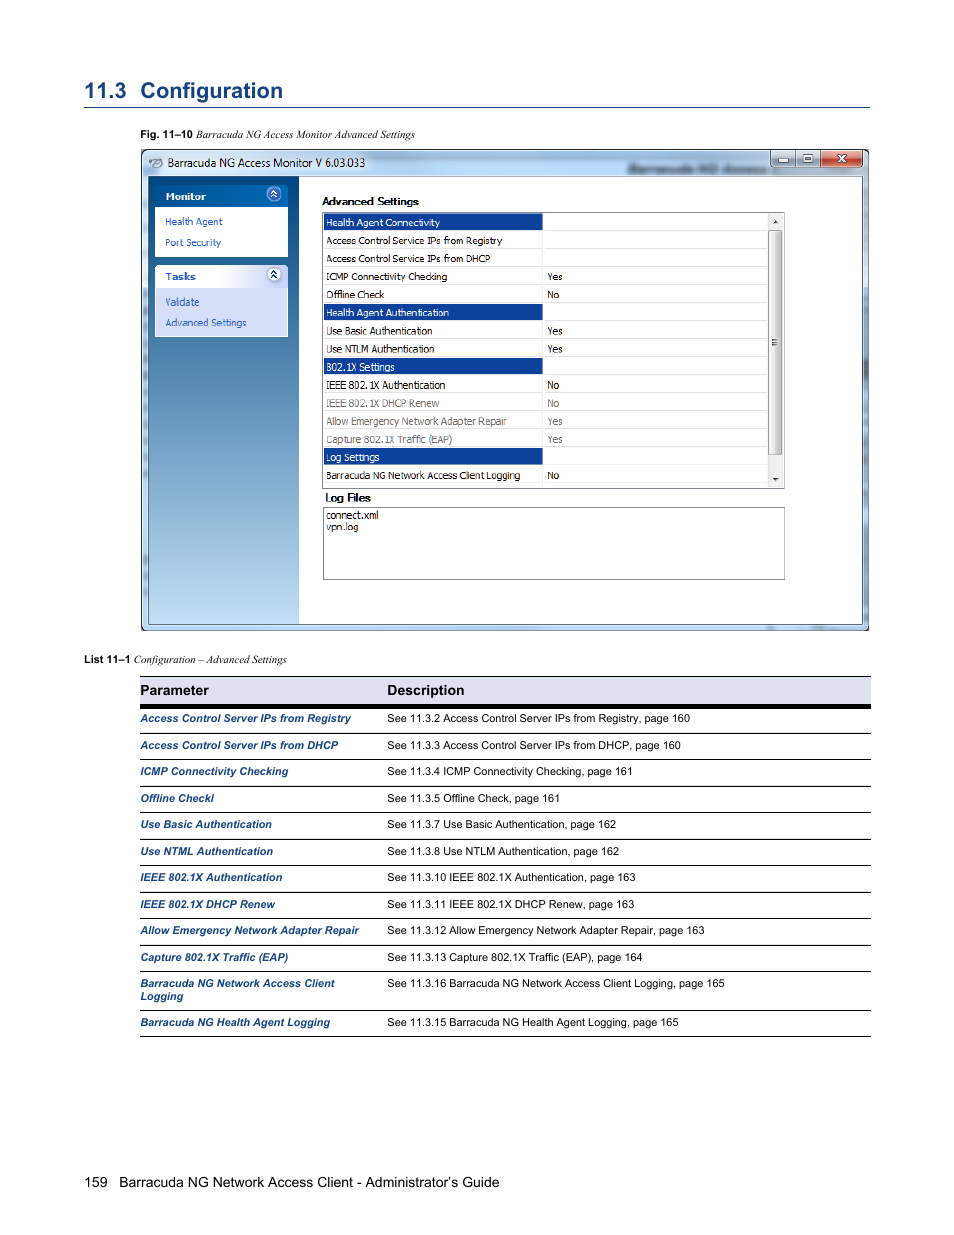
Task: Follow Capture 802.1X Traffic (EAP) parameter link
Action: coord(214,957)
